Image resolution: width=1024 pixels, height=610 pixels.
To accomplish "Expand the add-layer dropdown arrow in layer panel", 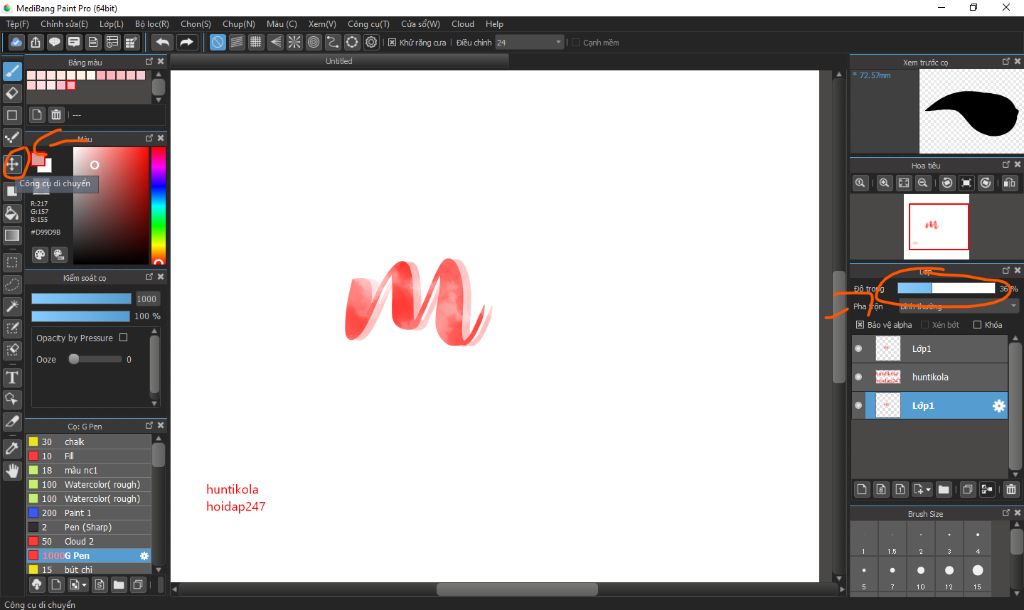I will pyautogui.click(x=928, y=489).
